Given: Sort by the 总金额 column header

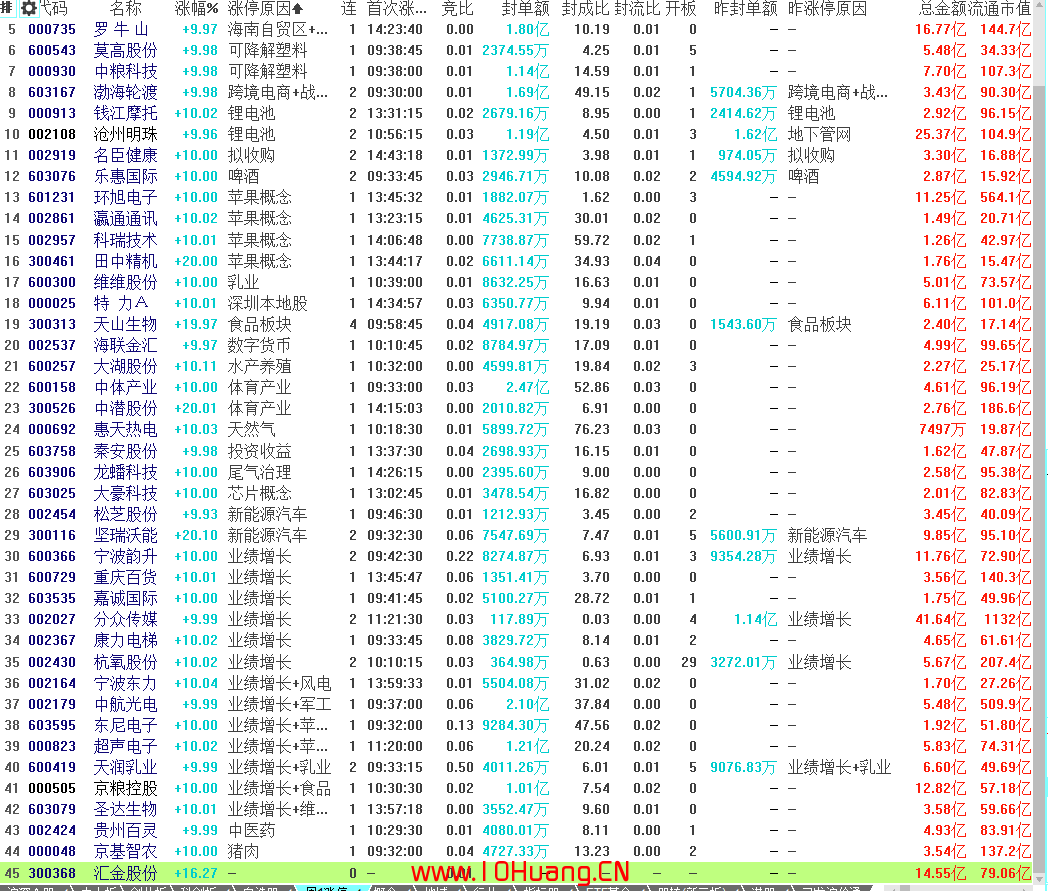Looking at the screenshot, I should point(942,9).
